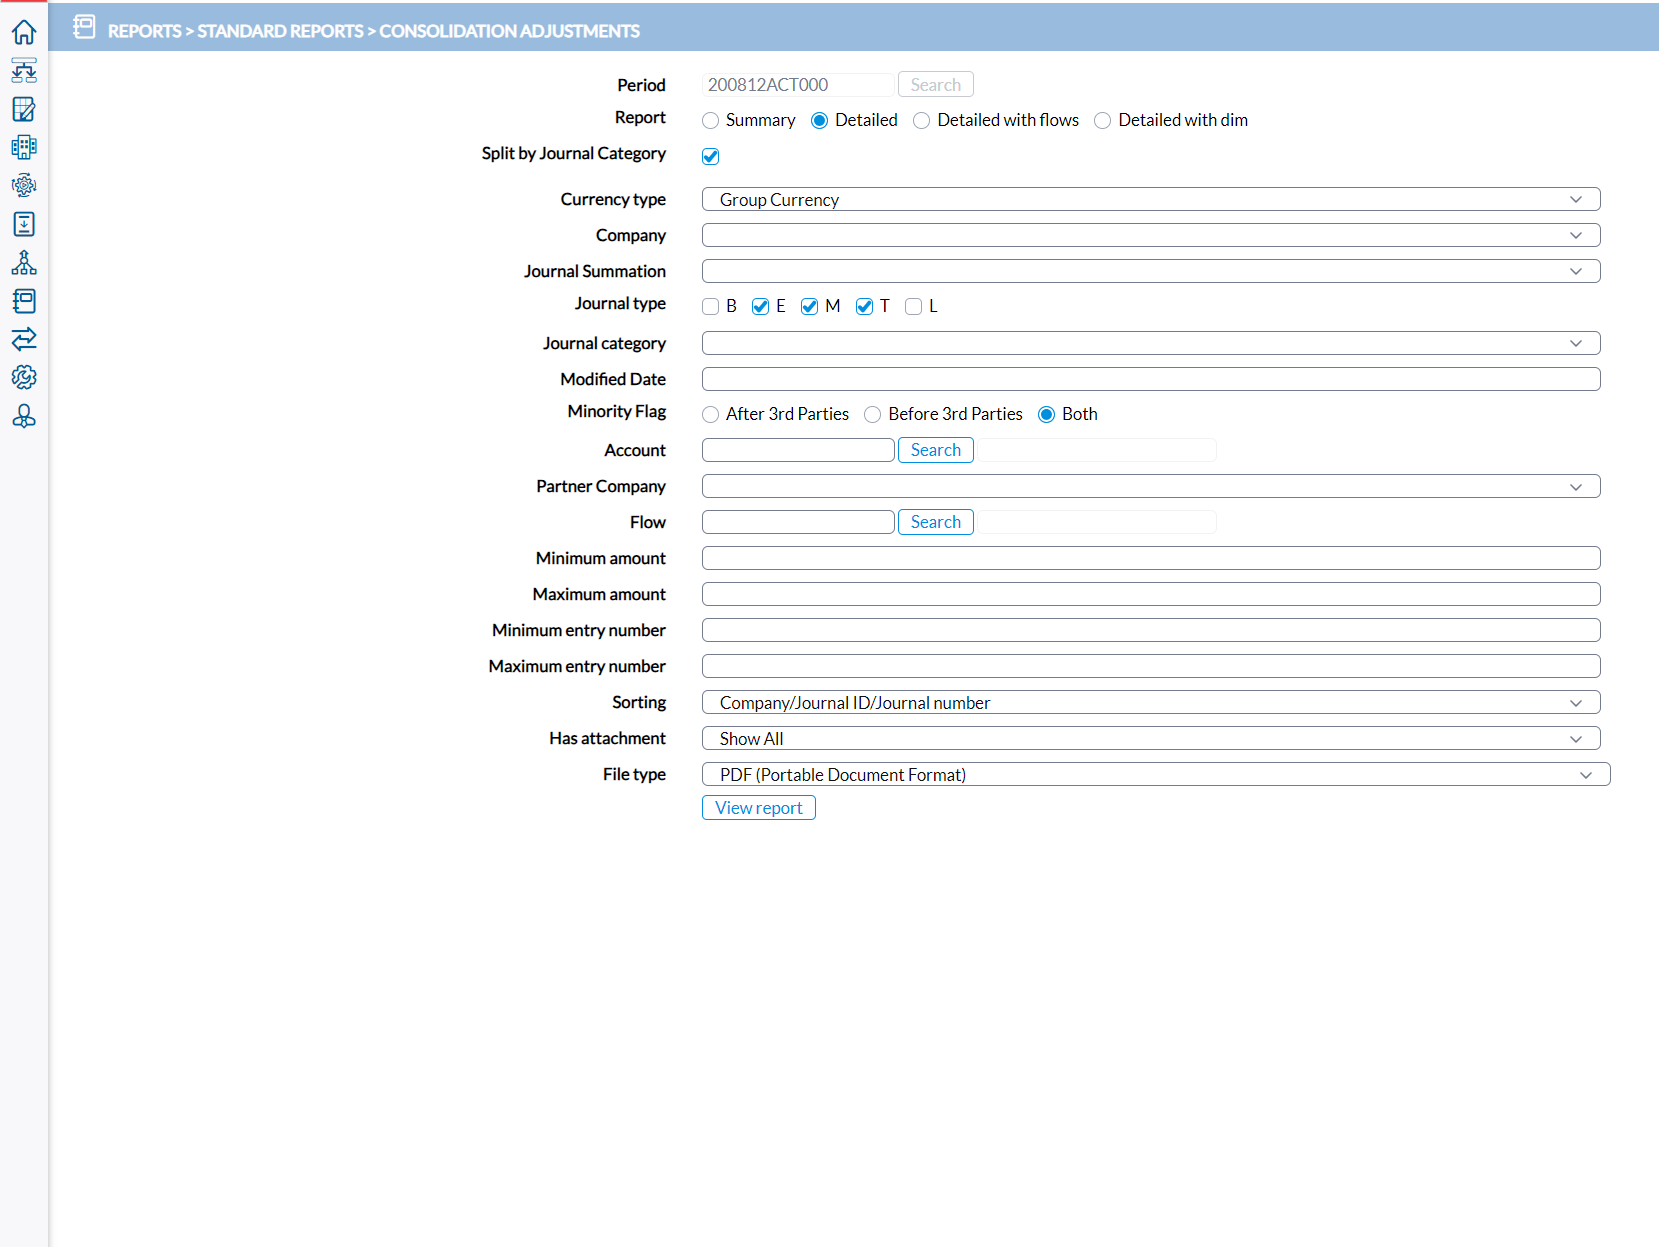Open the Currency type dropdown

1151,199
